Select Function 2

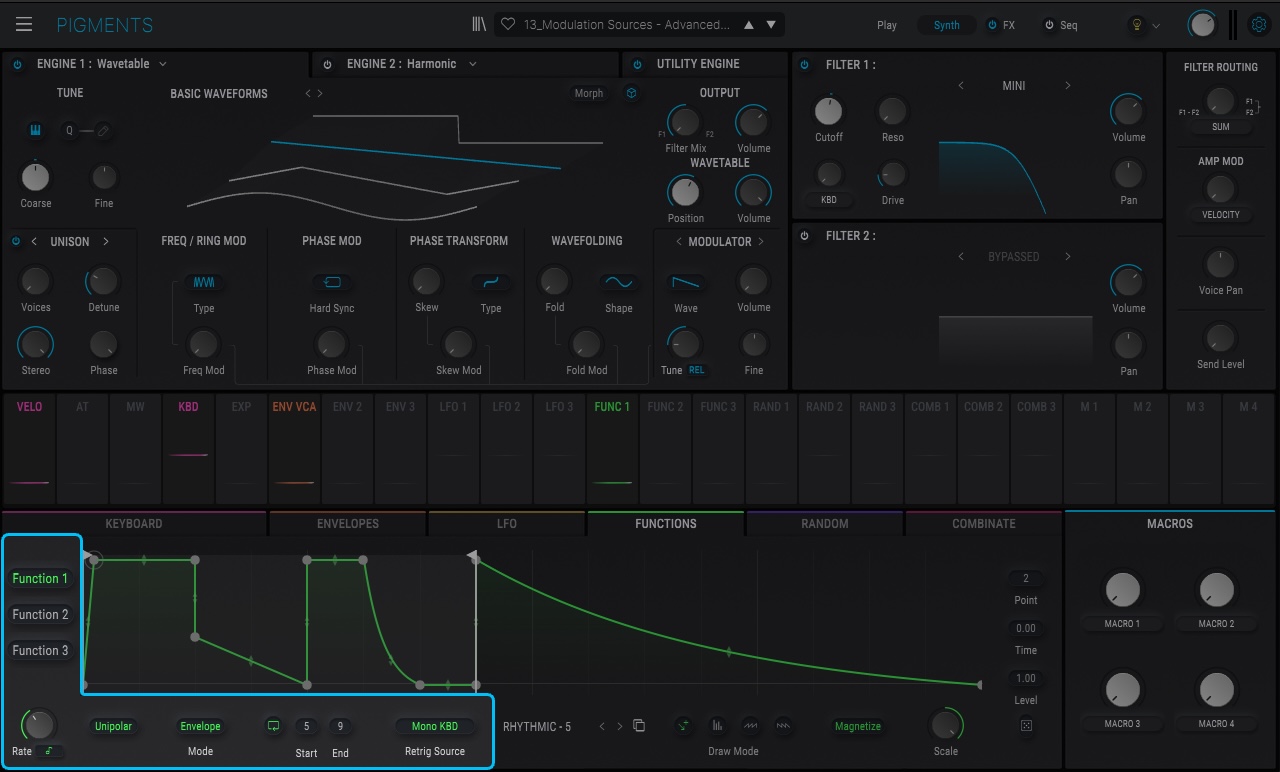click(41, 615)
